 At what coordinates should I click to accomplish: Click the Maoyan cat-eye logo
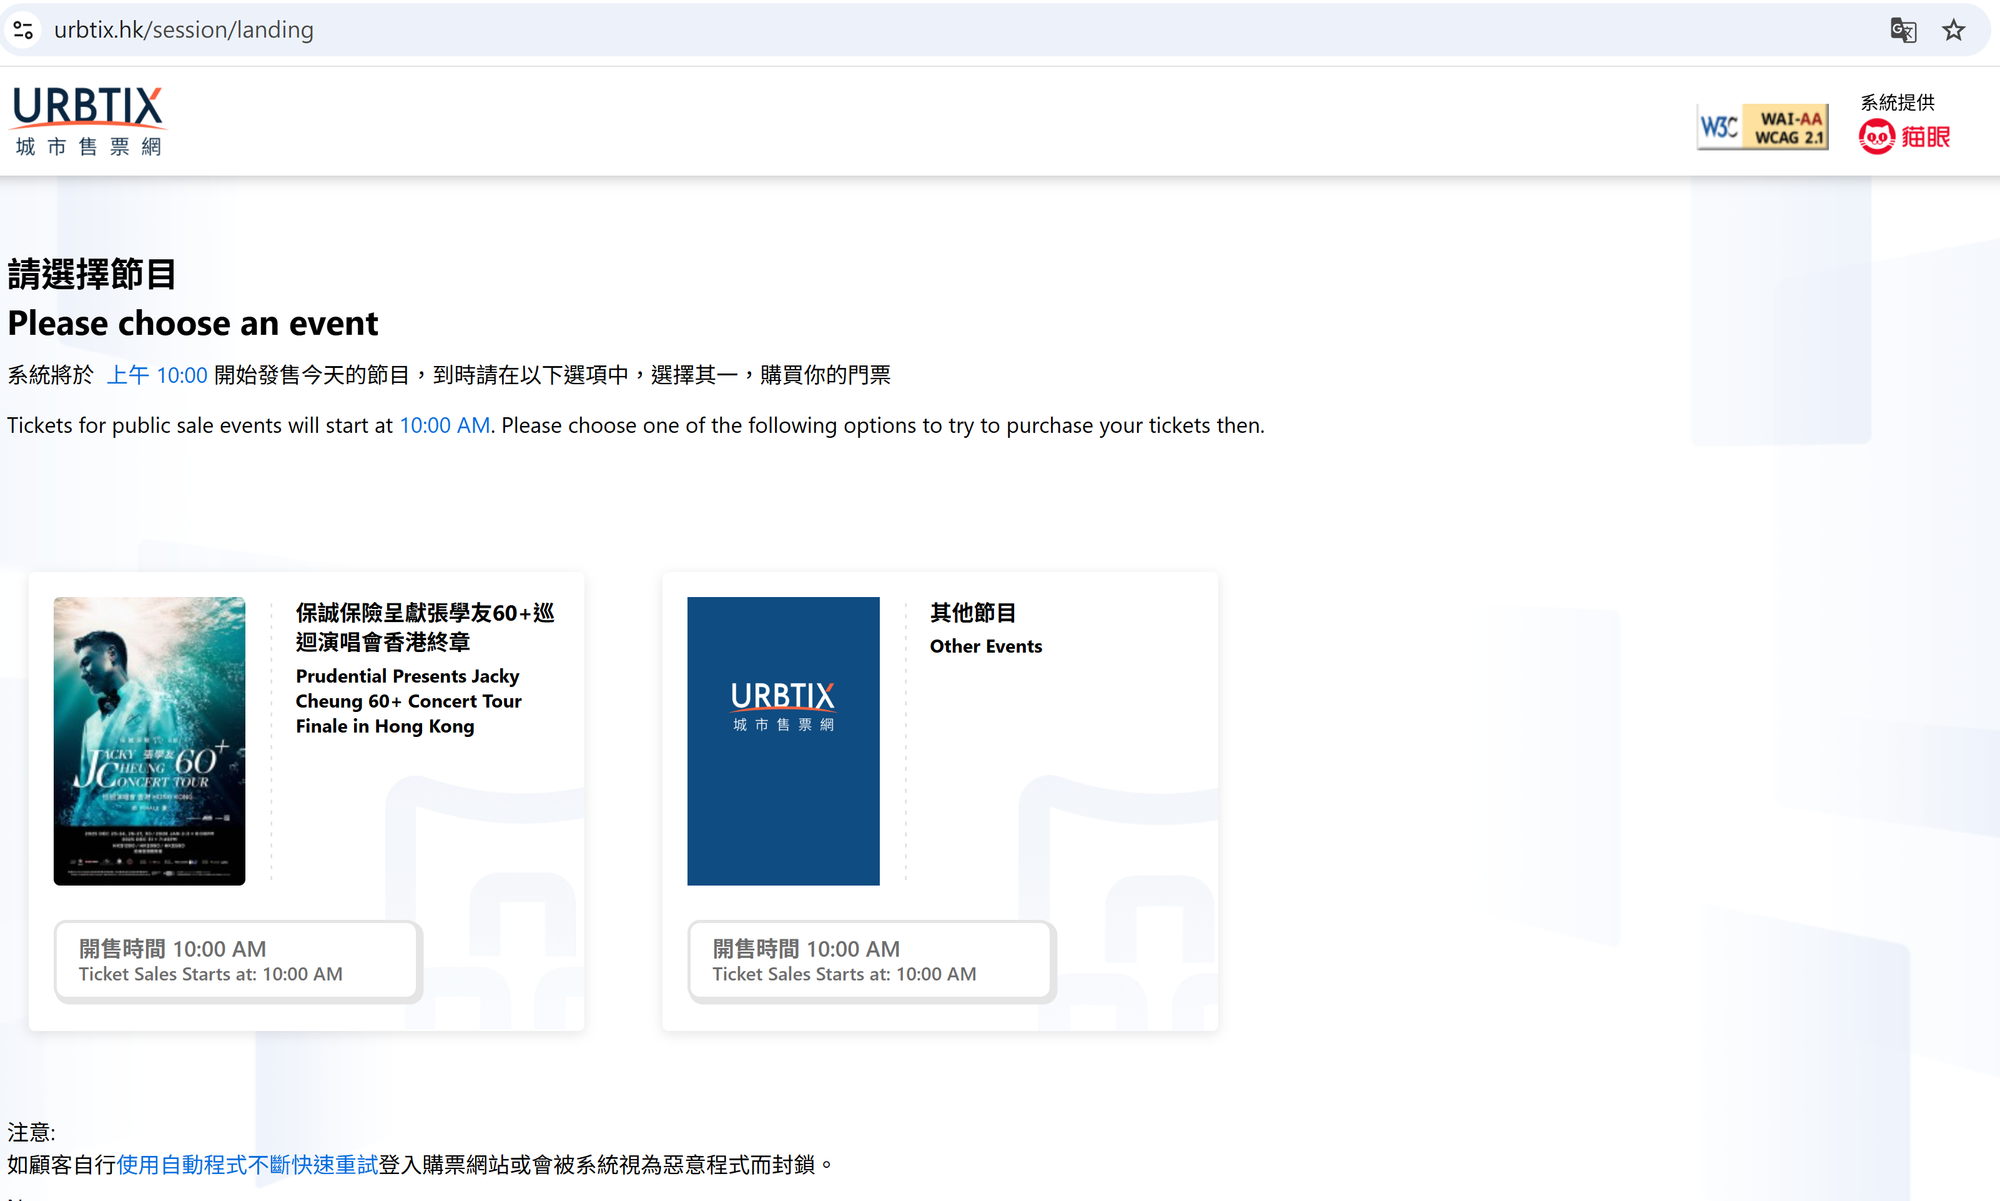click(1904, 137)
